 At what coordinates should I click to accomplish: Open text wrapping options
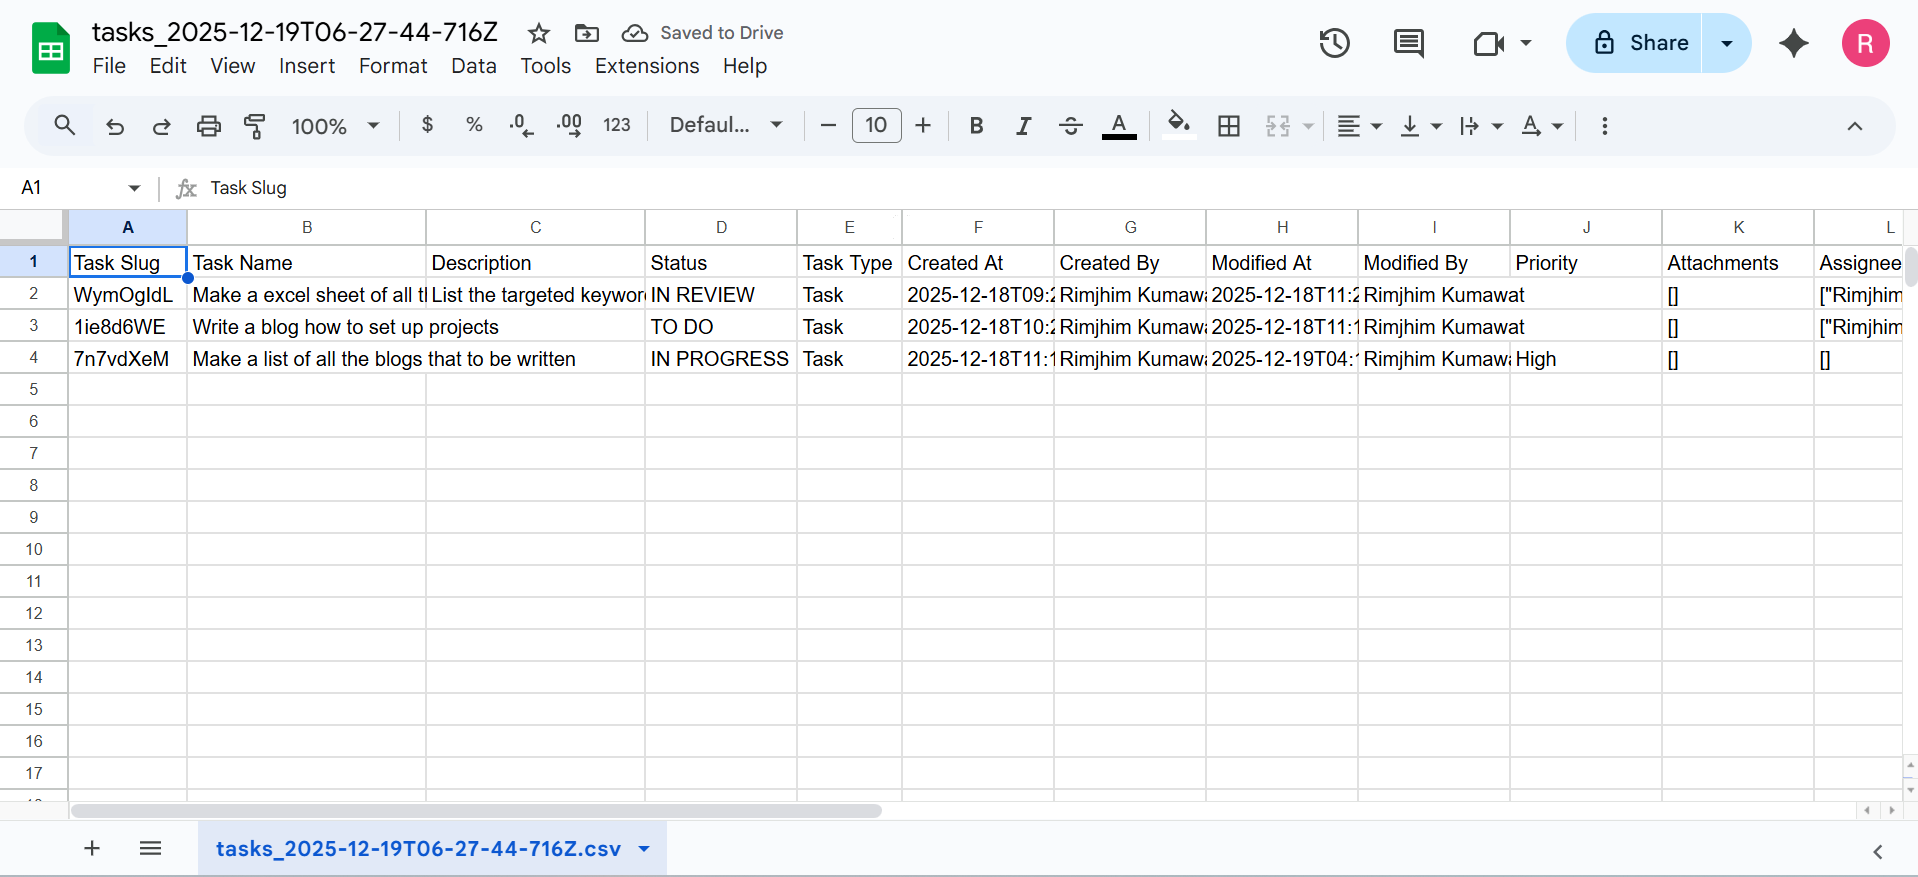click(x=1481, y=126)
